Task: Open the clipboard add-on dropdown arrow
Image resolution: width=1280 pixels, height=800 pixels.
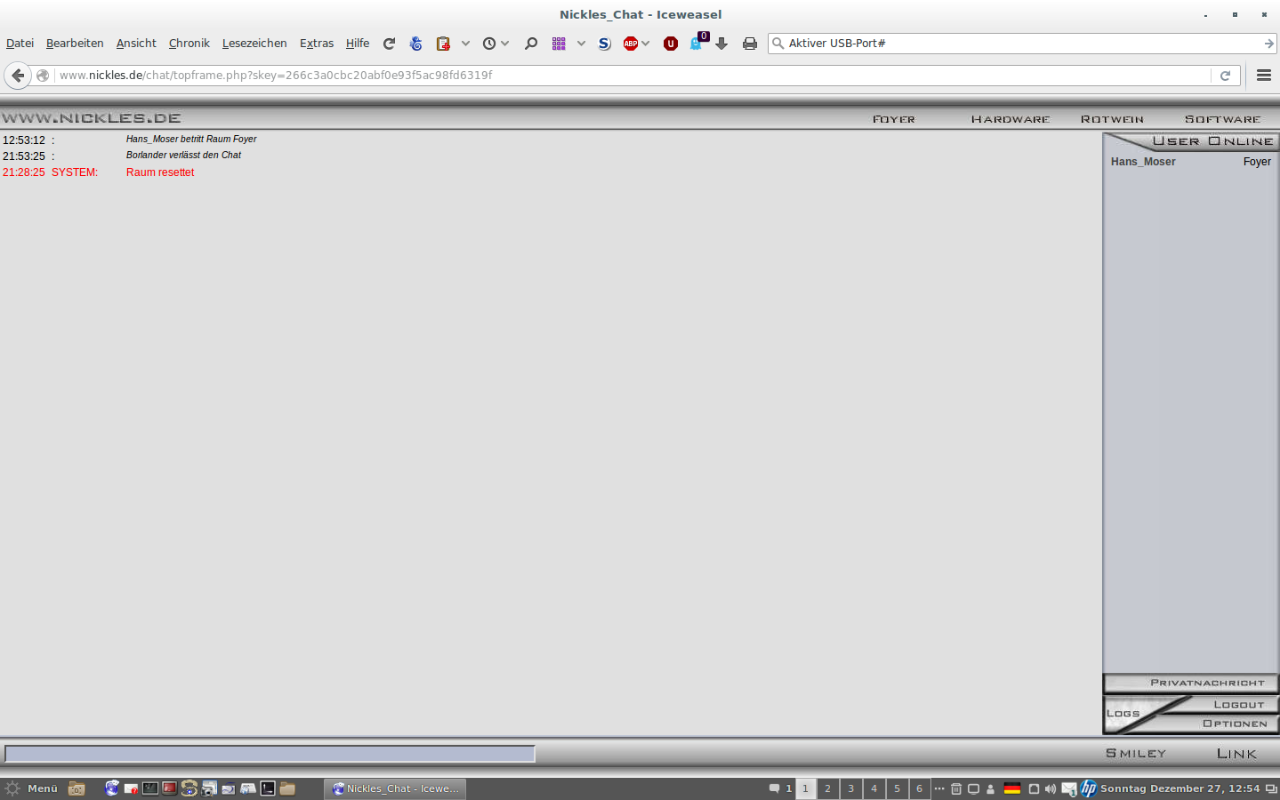Action: tap(465, 43)
